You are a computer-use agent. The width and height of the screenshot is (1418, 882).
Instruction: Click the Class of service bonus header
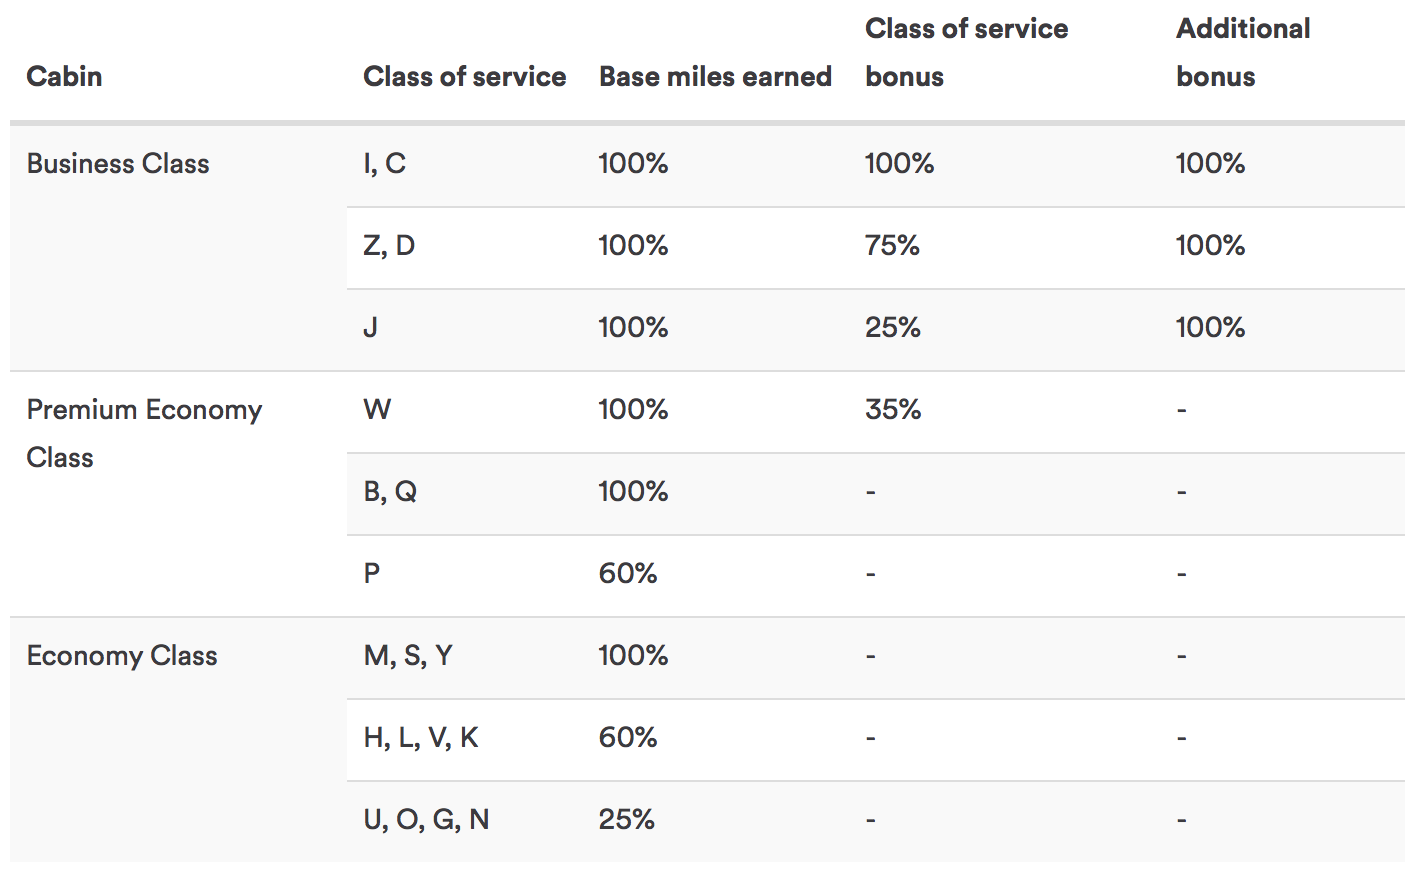tap(965, 53)
